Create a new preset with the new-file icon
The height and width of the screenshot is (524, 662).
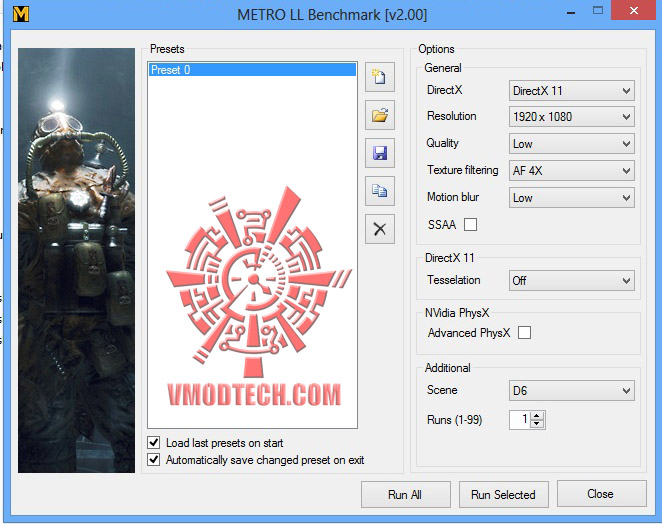380,77
